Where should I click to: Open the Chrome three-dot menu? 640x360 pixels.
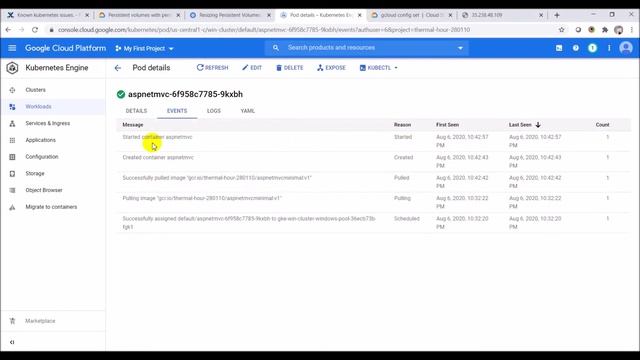pos(632,30)
